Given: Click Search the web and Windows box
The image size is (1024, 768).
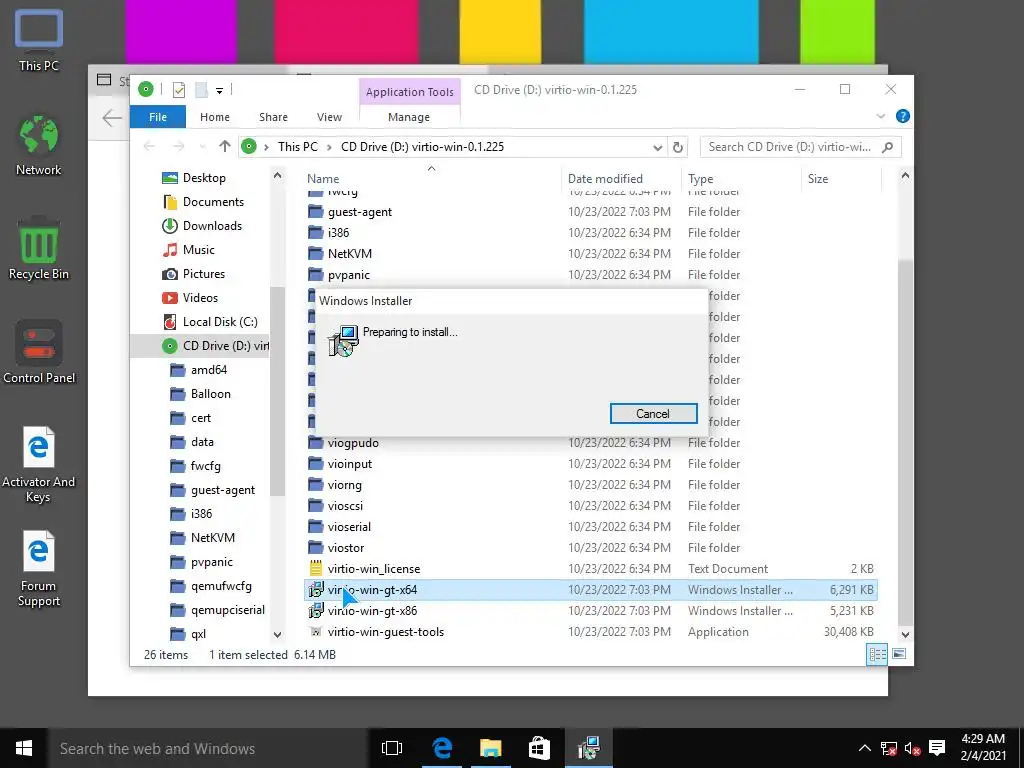Looking at the screenshot, I should tap(209, 748).
